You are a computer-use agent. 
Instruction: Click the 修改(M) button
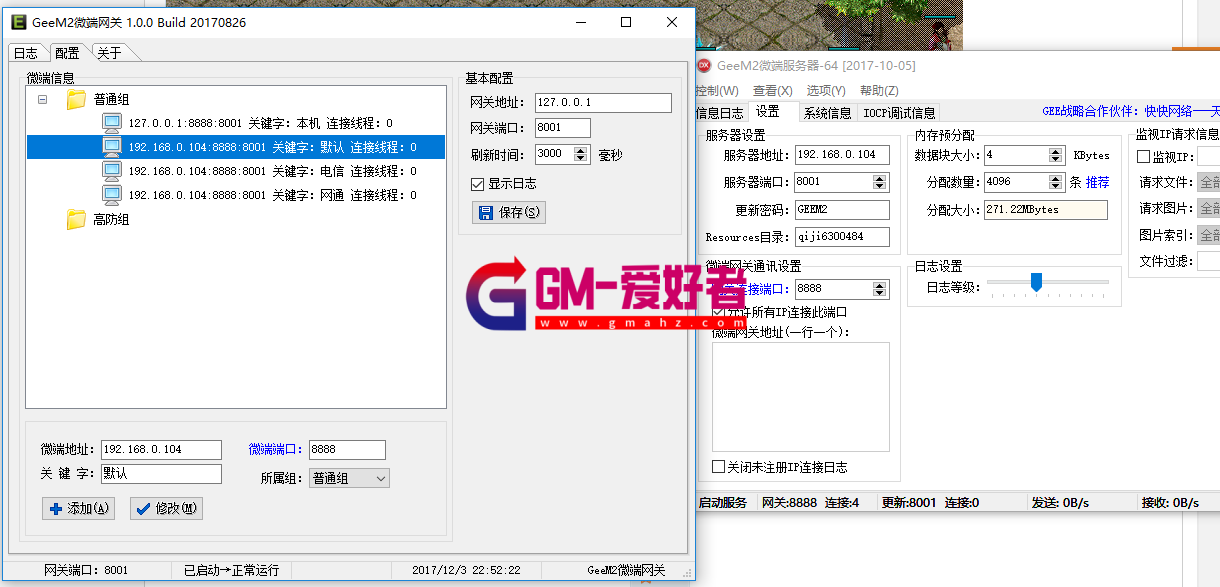166,508
